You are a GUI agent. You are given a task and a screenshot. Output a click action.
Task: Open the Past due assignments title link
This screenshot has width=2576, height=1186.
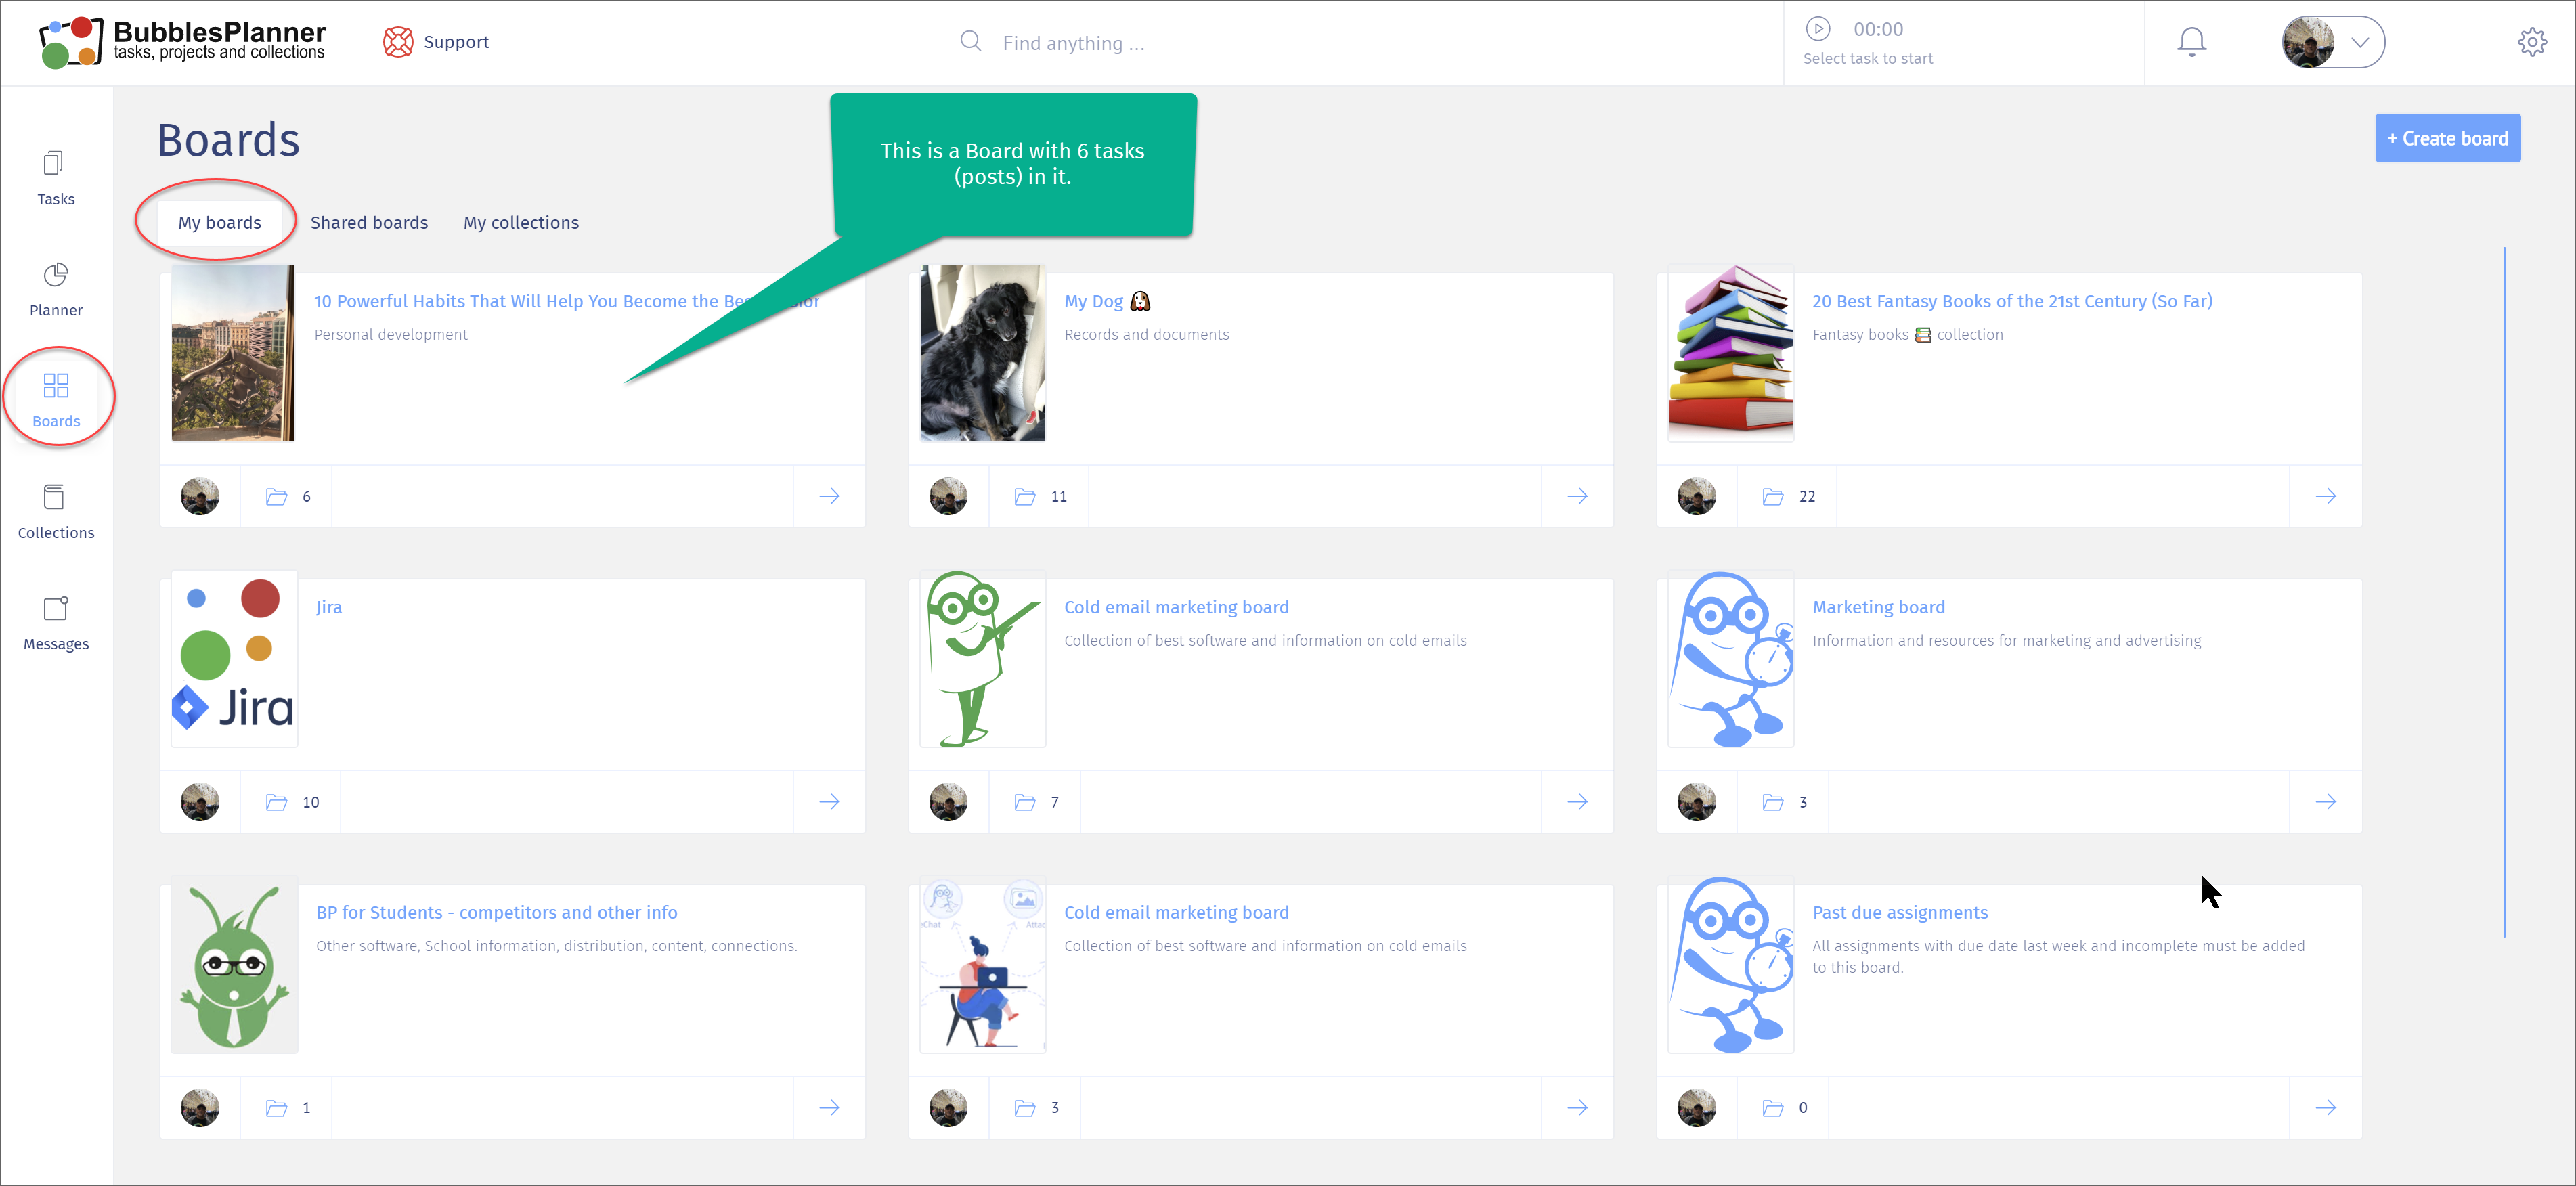tap(1899, 912)
